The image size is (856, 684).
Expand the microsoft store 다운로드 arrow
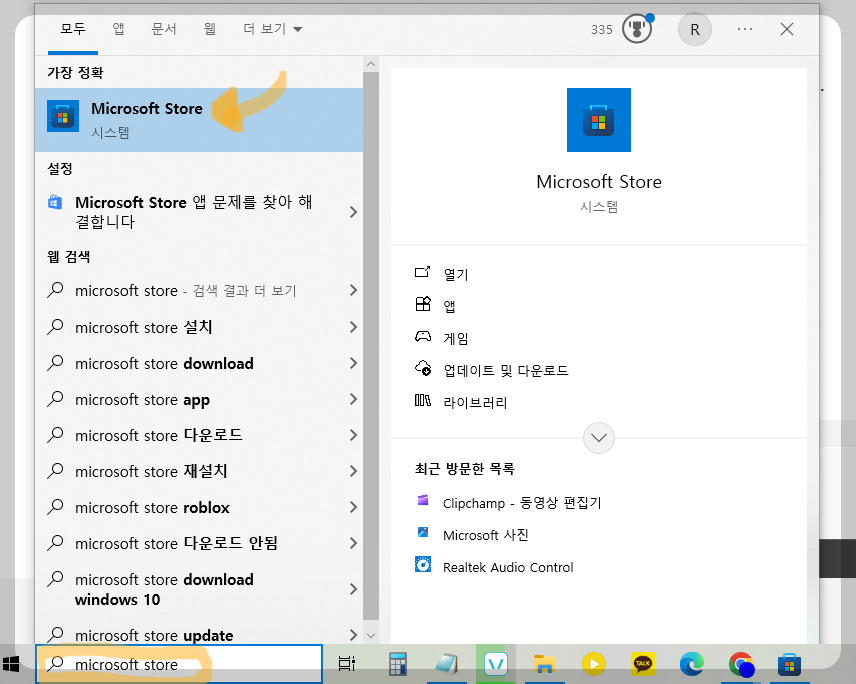(353, 435)
